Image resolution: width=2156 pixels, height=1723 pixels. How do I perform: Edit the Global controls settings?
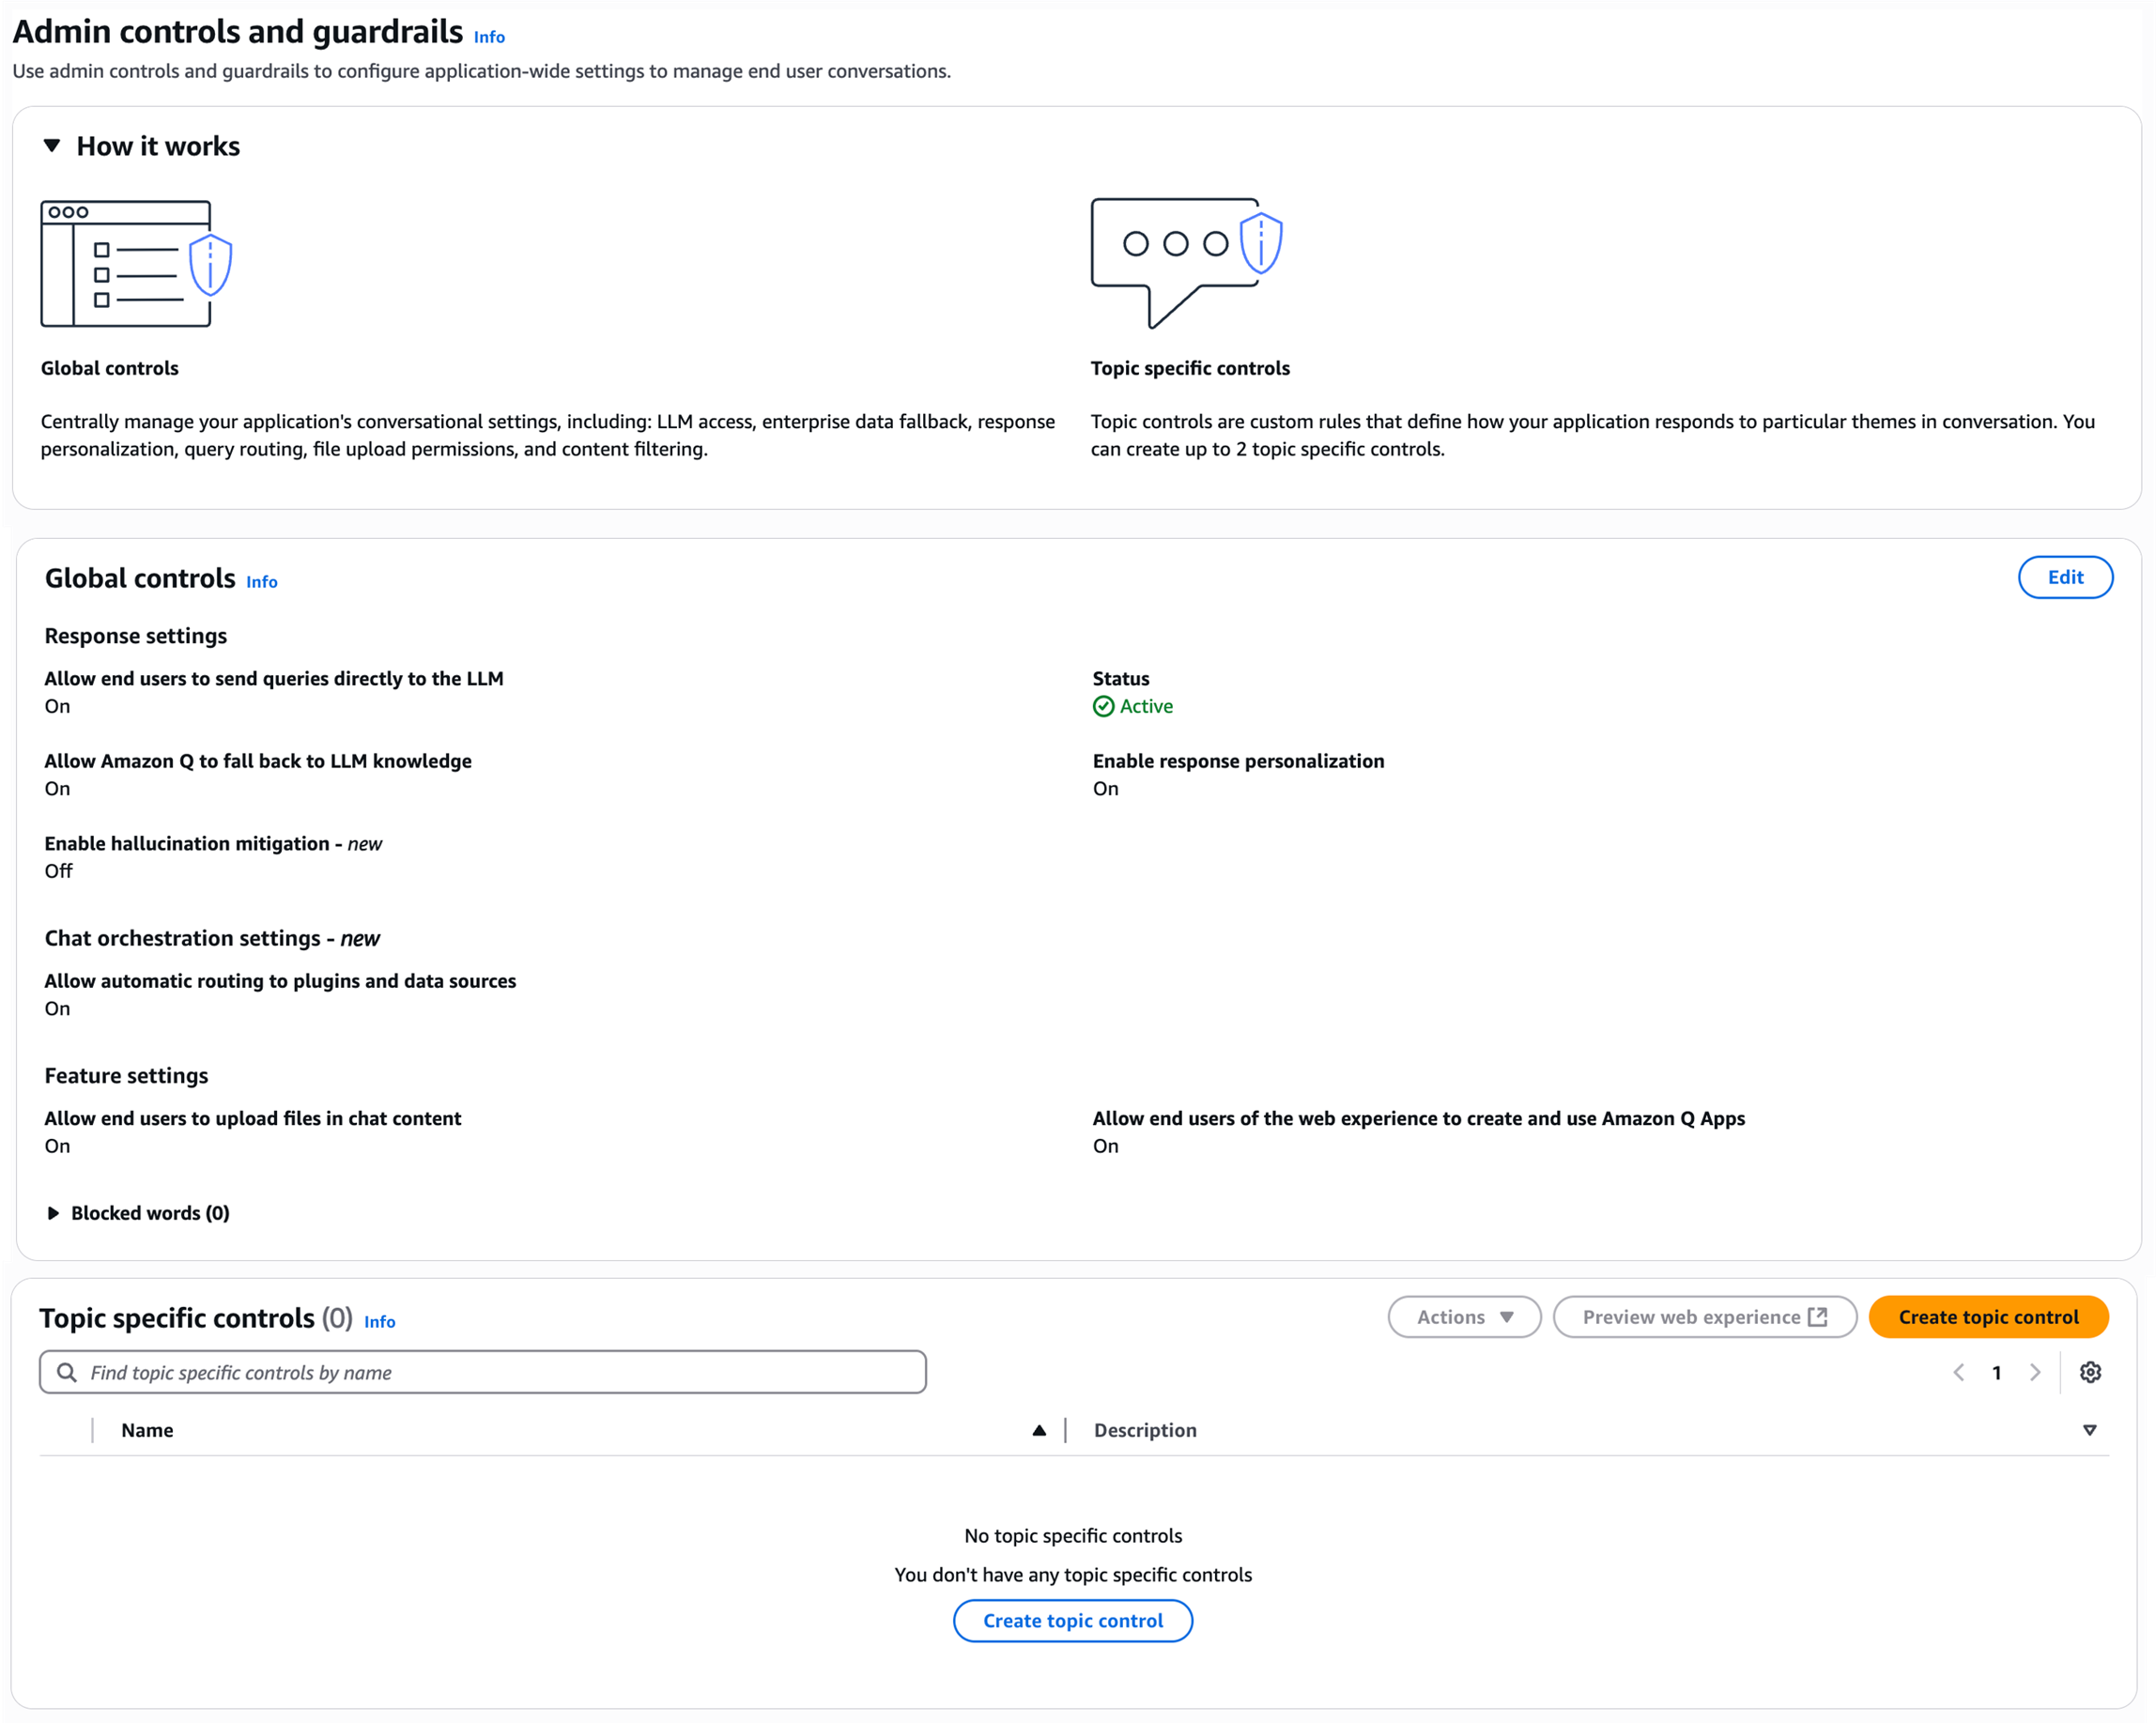pos(2064,577)
